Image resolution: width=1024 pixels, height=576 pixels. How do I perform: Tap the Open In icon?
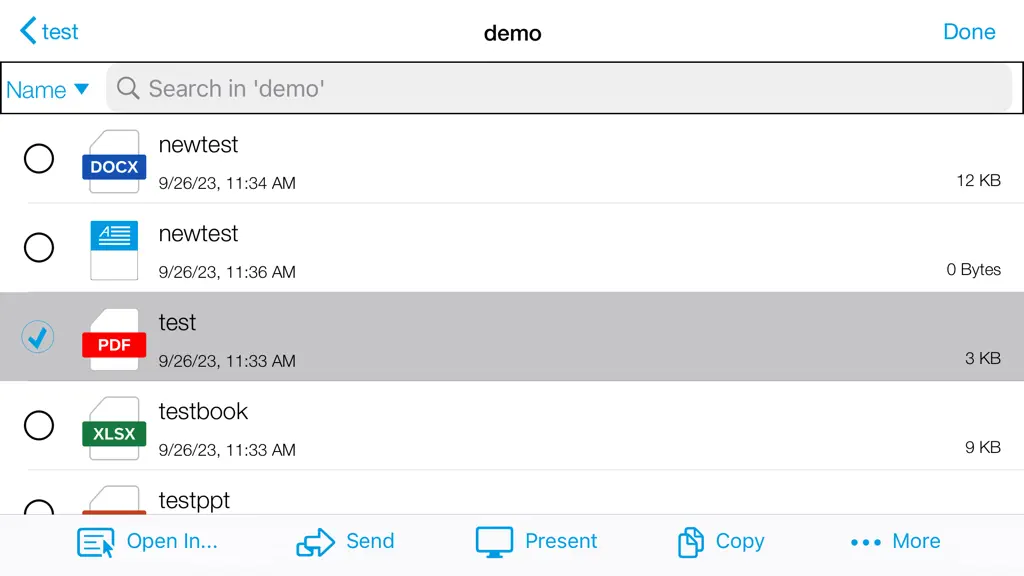(96, 542)
